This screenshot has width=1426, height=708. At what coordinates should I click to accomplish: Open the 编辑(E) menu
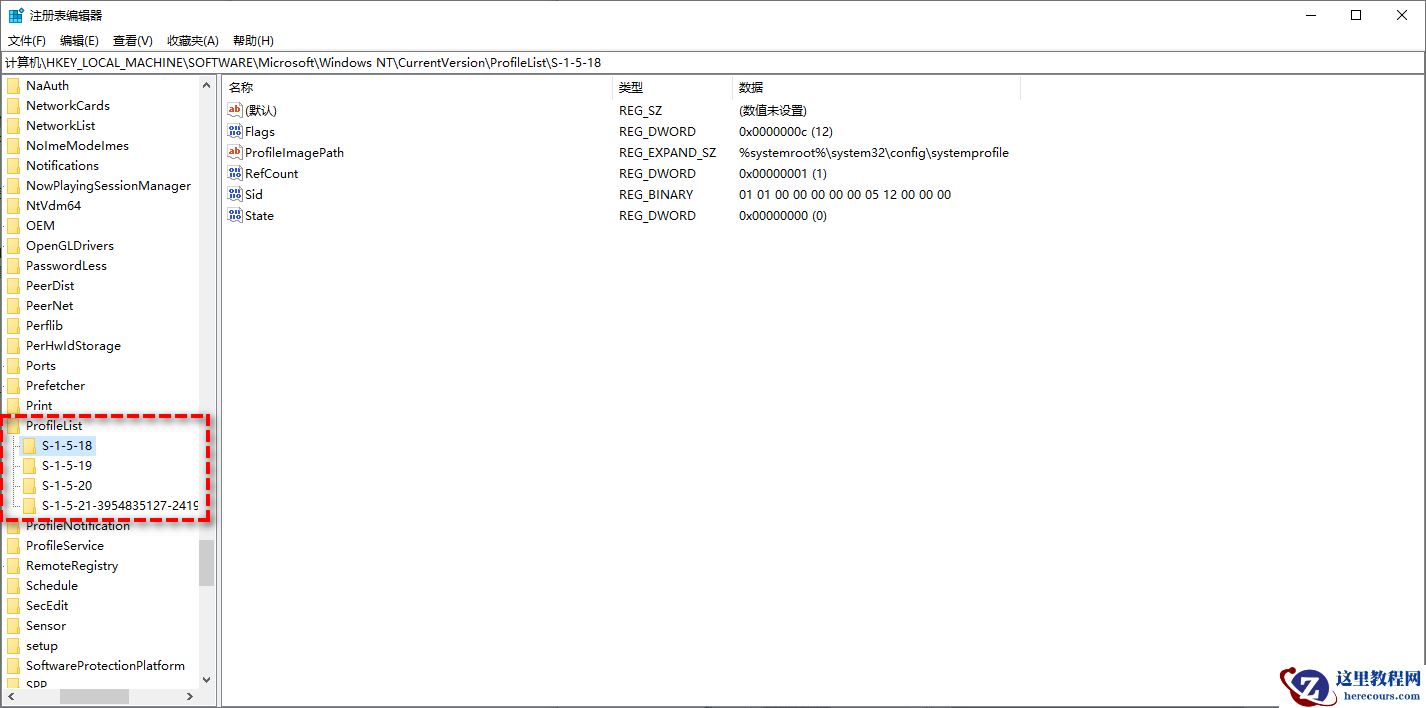(x=79, y=40)
